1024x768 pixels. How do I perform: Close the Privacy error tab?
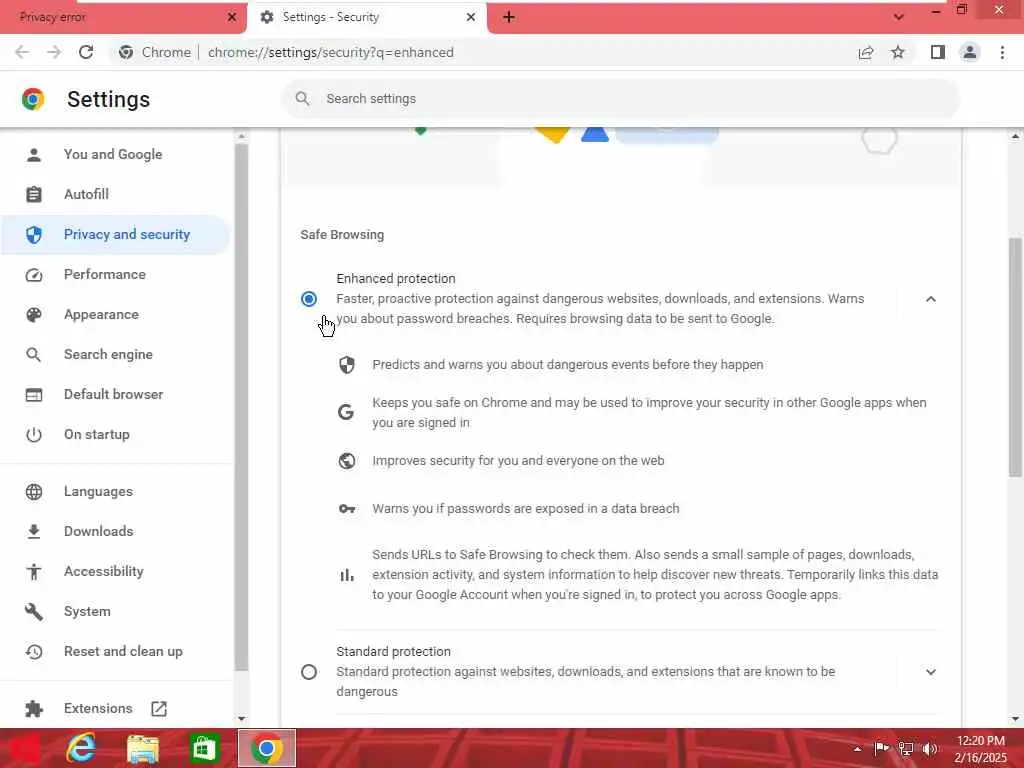[x=232, y=17]
